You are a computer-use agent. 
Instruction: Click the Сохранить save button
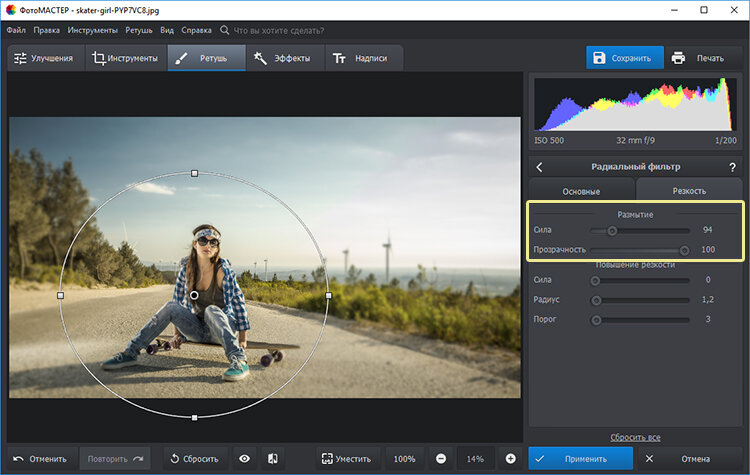point(625,58)
